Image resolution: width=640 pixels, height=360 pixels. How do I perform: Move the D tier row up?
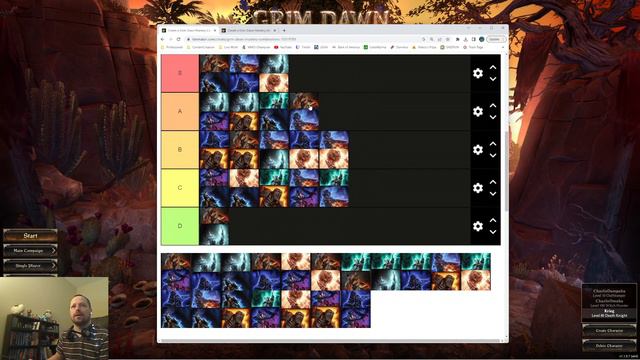tap(493, 220)
